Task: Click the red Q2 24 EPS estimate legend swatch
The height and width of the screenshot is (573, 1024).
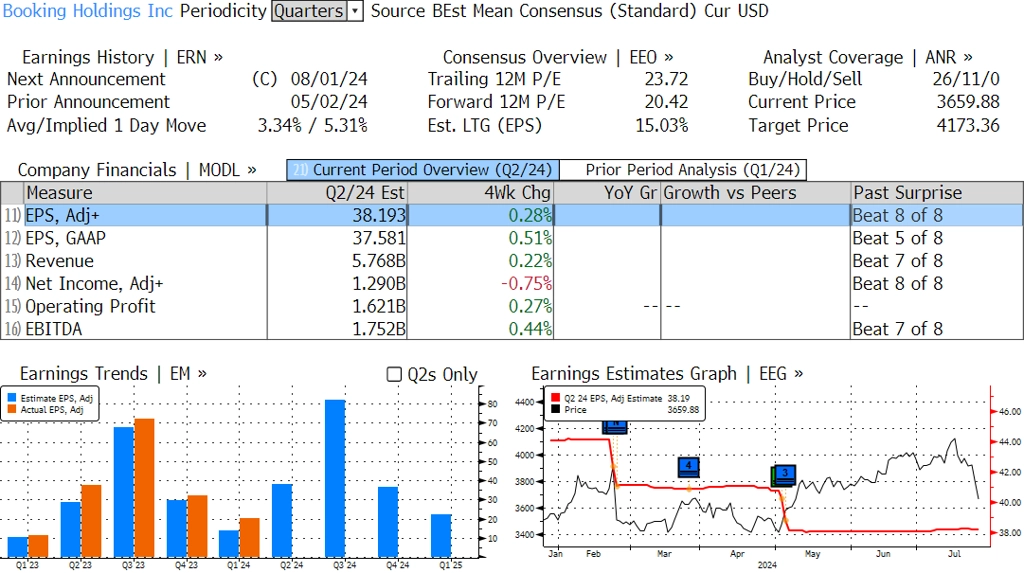Action: [555, 398]
